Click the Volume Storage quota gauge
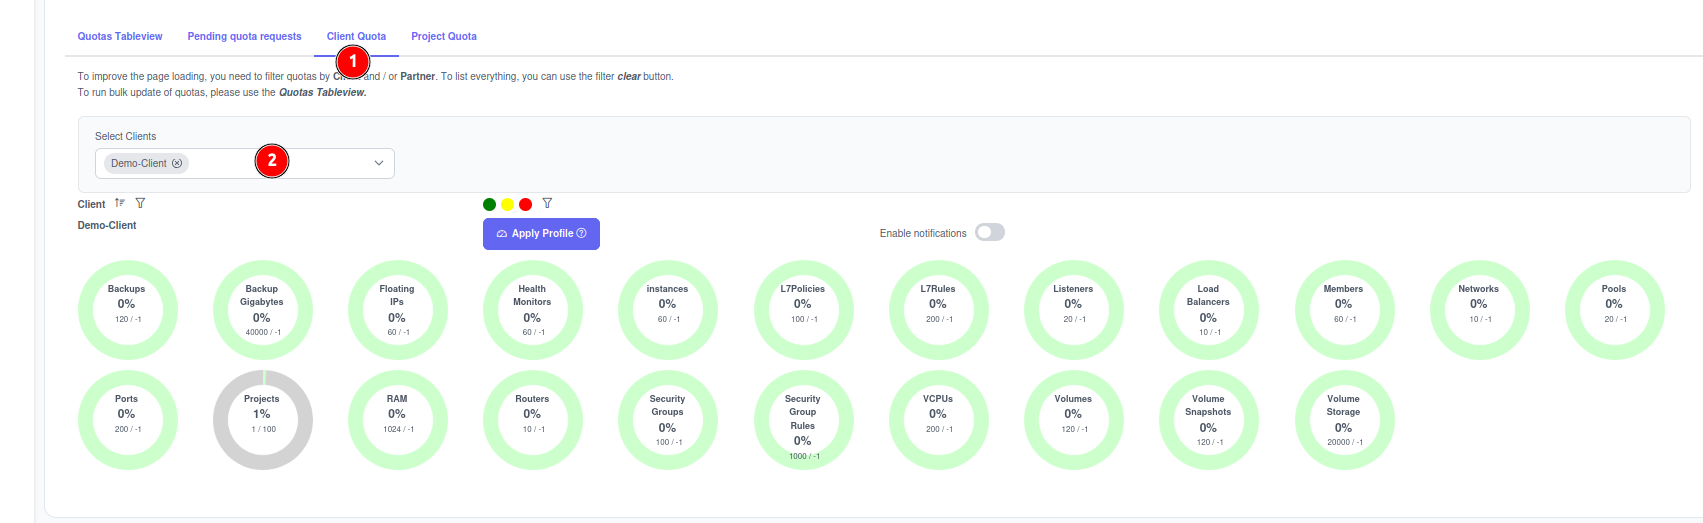 pos(1343,420)
